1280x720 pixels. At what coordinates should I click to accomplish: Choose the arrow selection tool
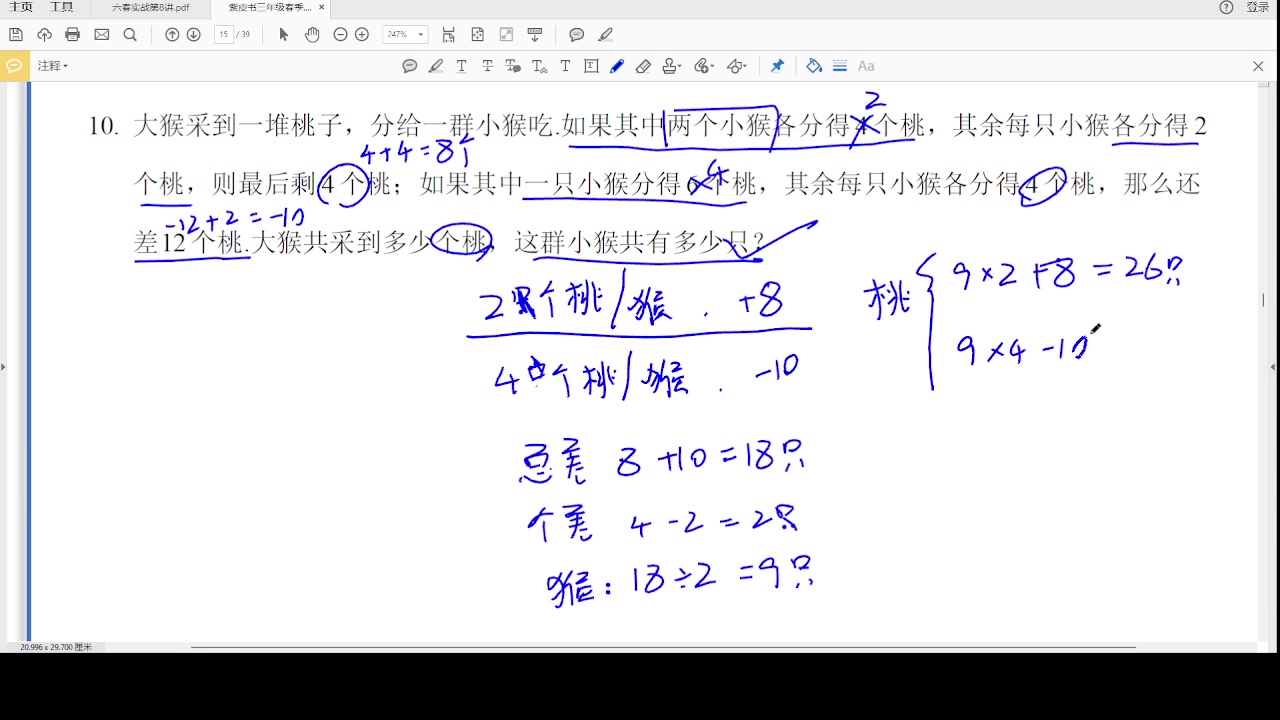coord(283,35)
